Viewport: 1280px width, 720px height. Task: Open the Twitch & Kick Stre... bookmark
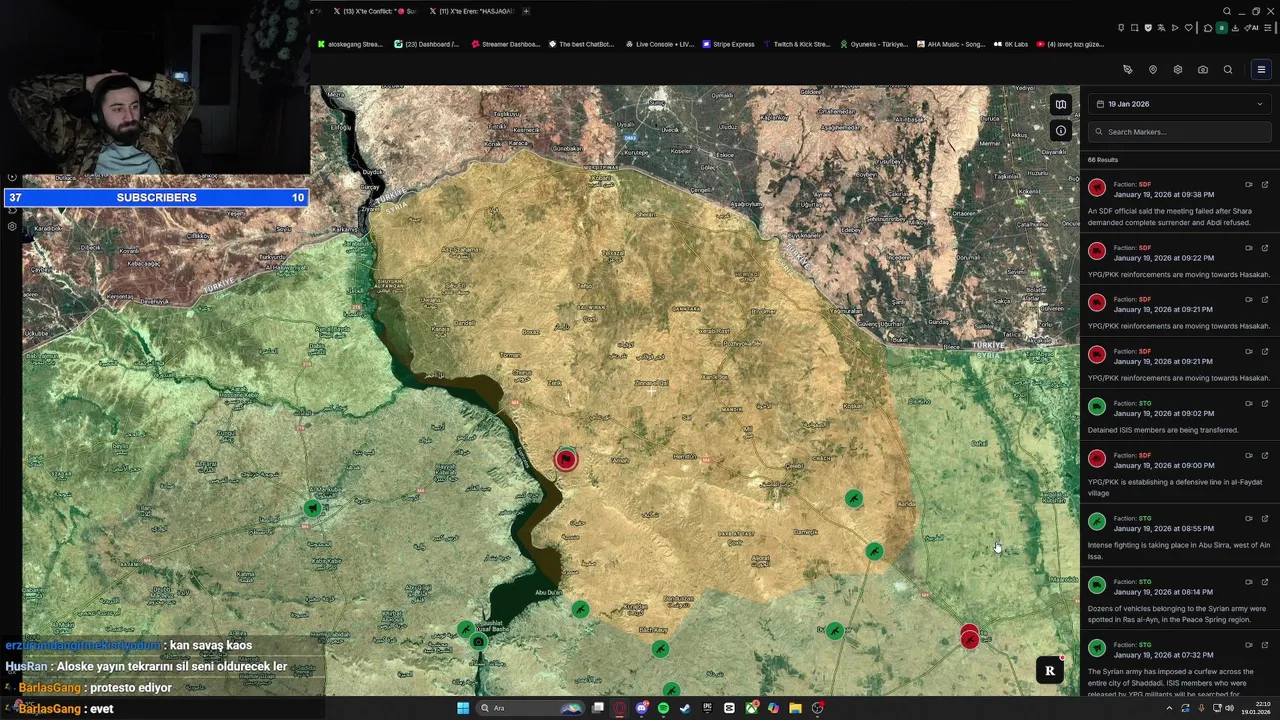click(x=797, y=44)
